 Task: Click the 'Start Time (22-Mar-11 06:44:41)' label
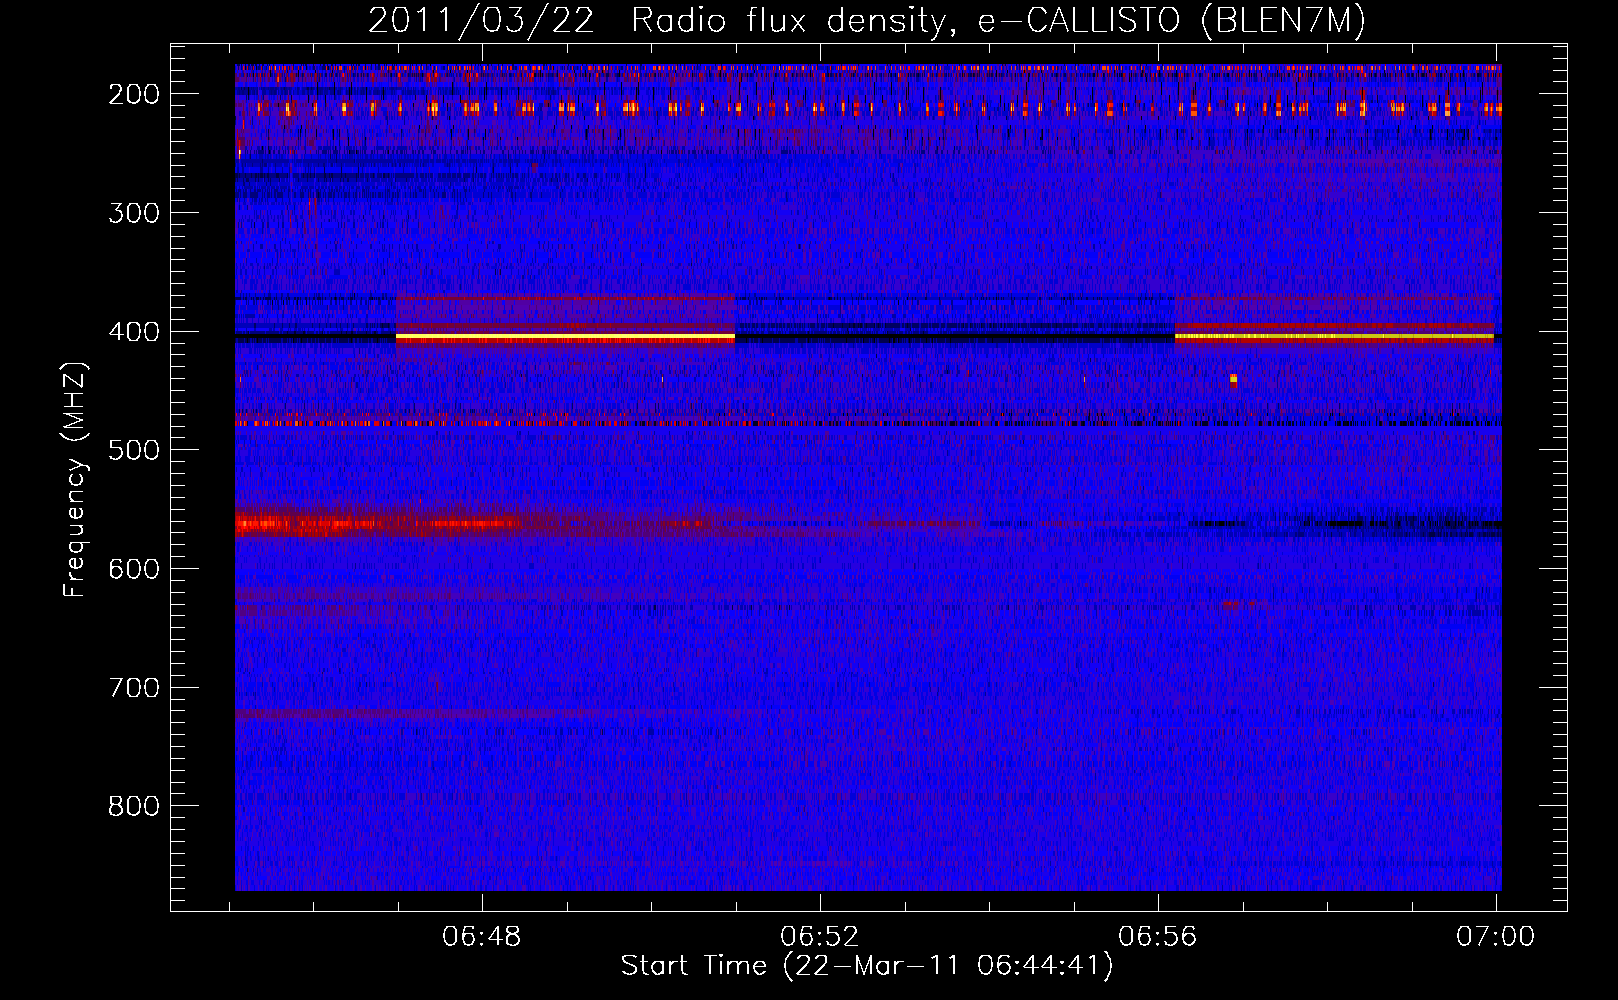point(867,966)
